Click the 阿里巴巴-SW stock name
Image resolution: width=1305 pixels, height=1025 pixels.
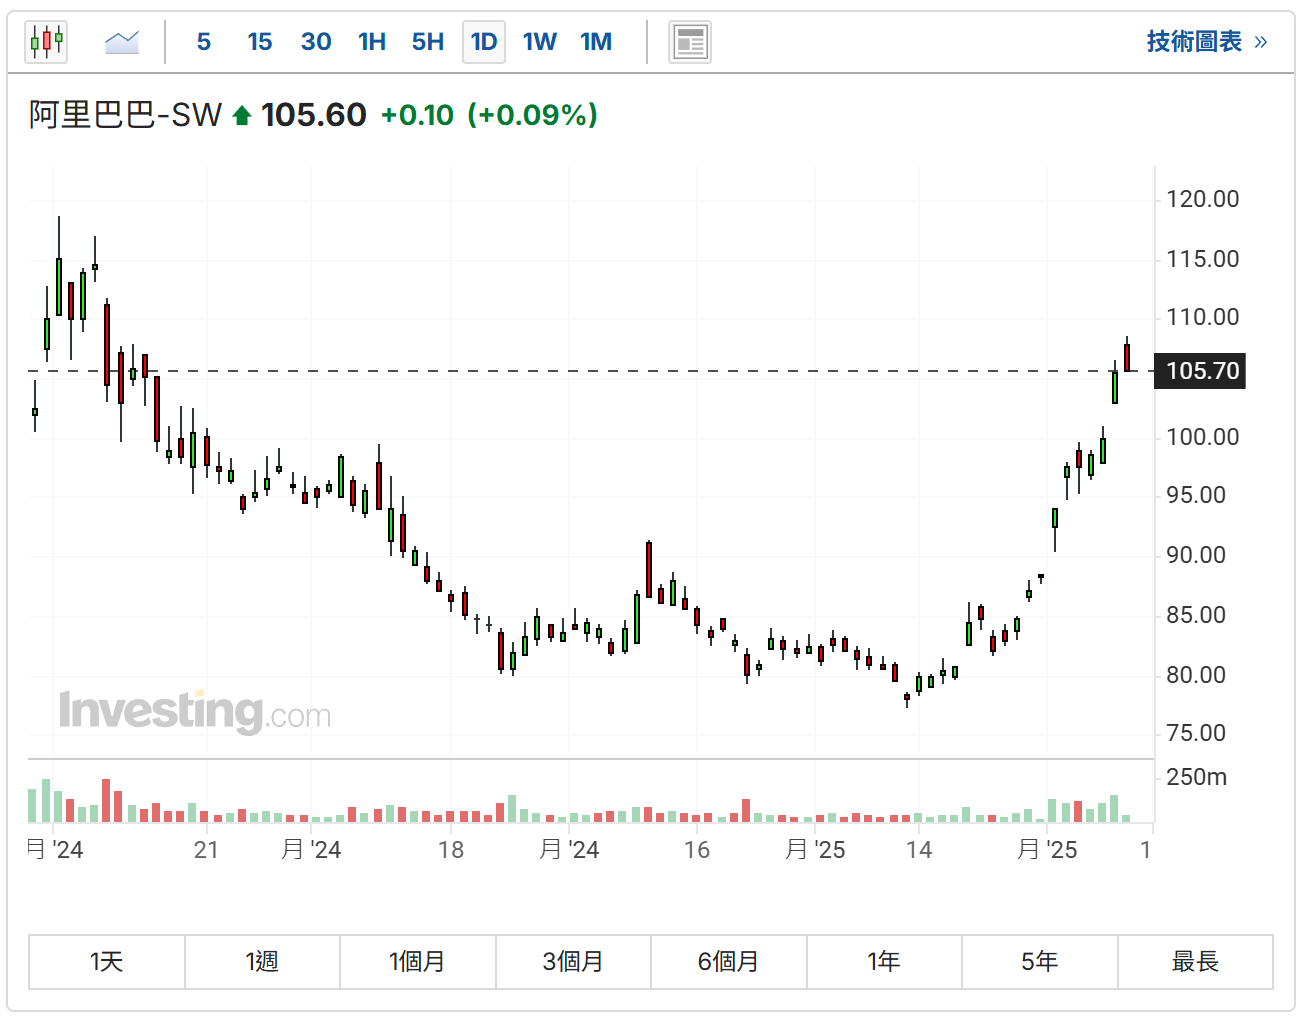point(126,115)
